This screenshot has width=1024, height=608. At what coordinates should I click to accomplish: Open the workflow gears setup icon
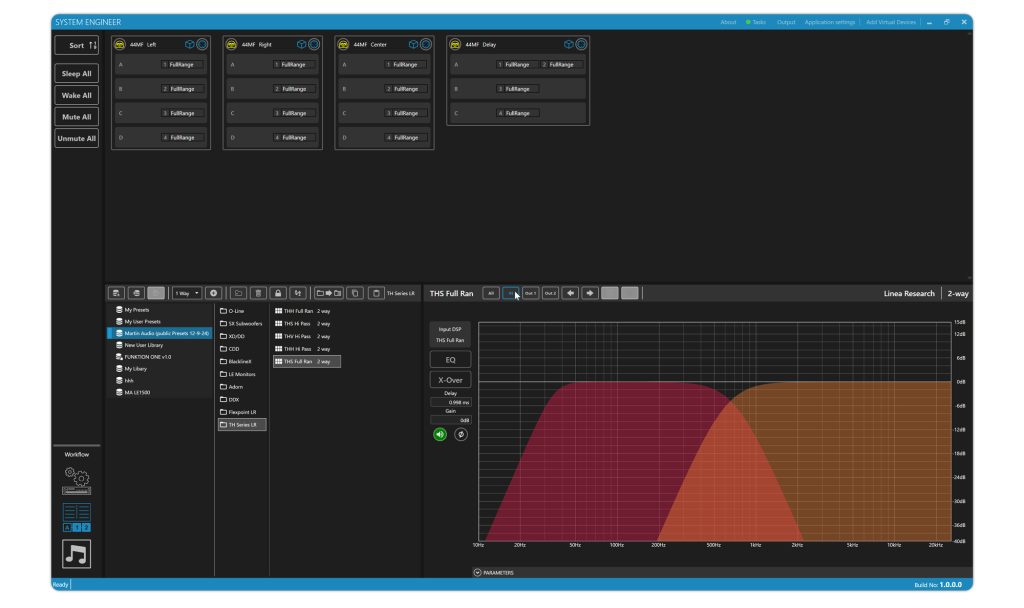76,481
